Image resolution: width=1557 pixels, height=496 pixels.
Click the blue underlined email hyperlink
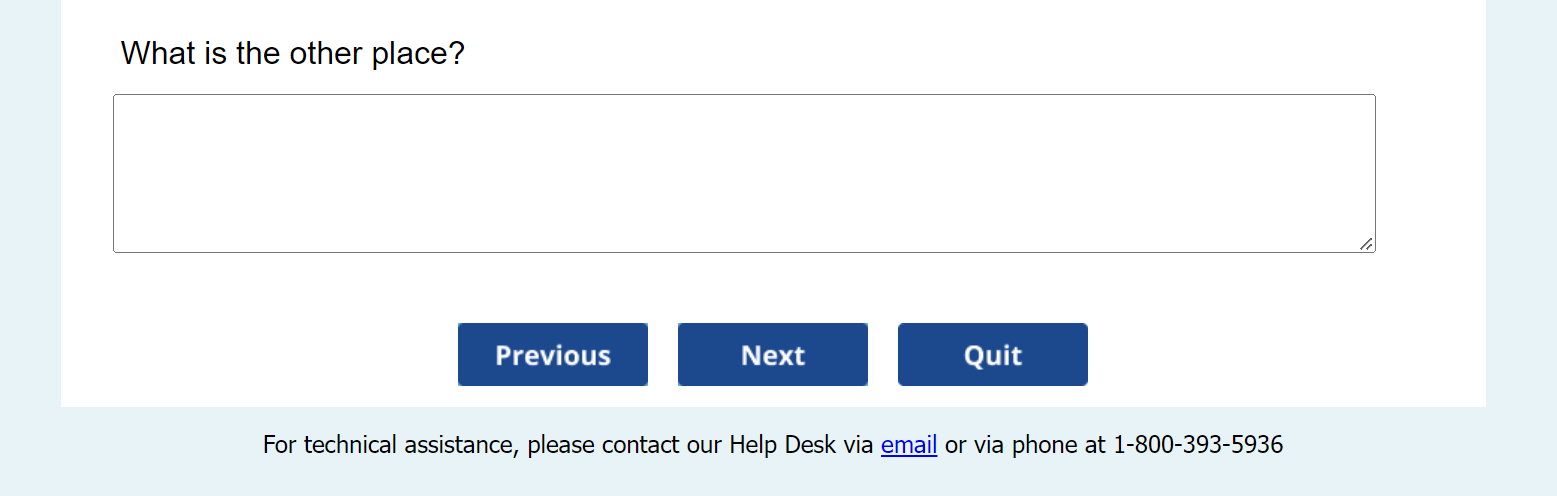908,445
